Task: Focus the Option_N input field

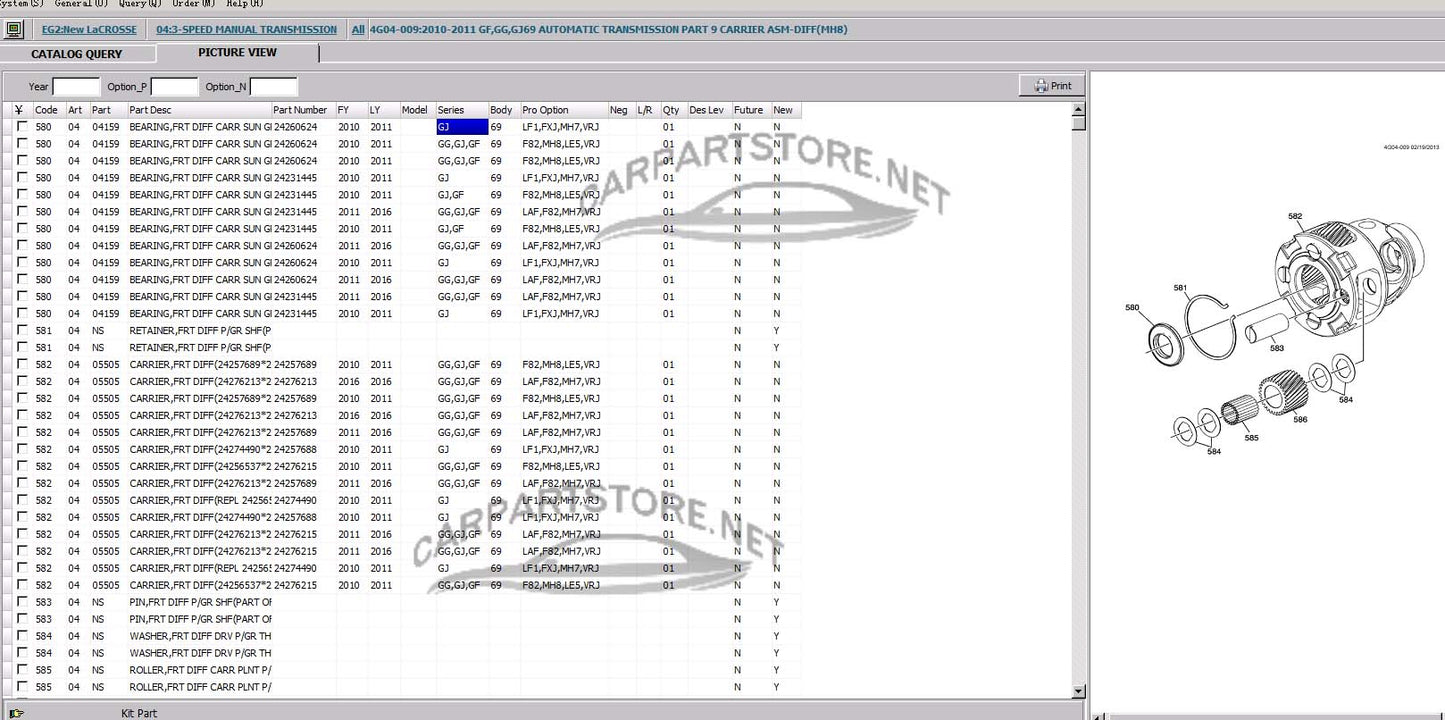Action: coord(273,87)
